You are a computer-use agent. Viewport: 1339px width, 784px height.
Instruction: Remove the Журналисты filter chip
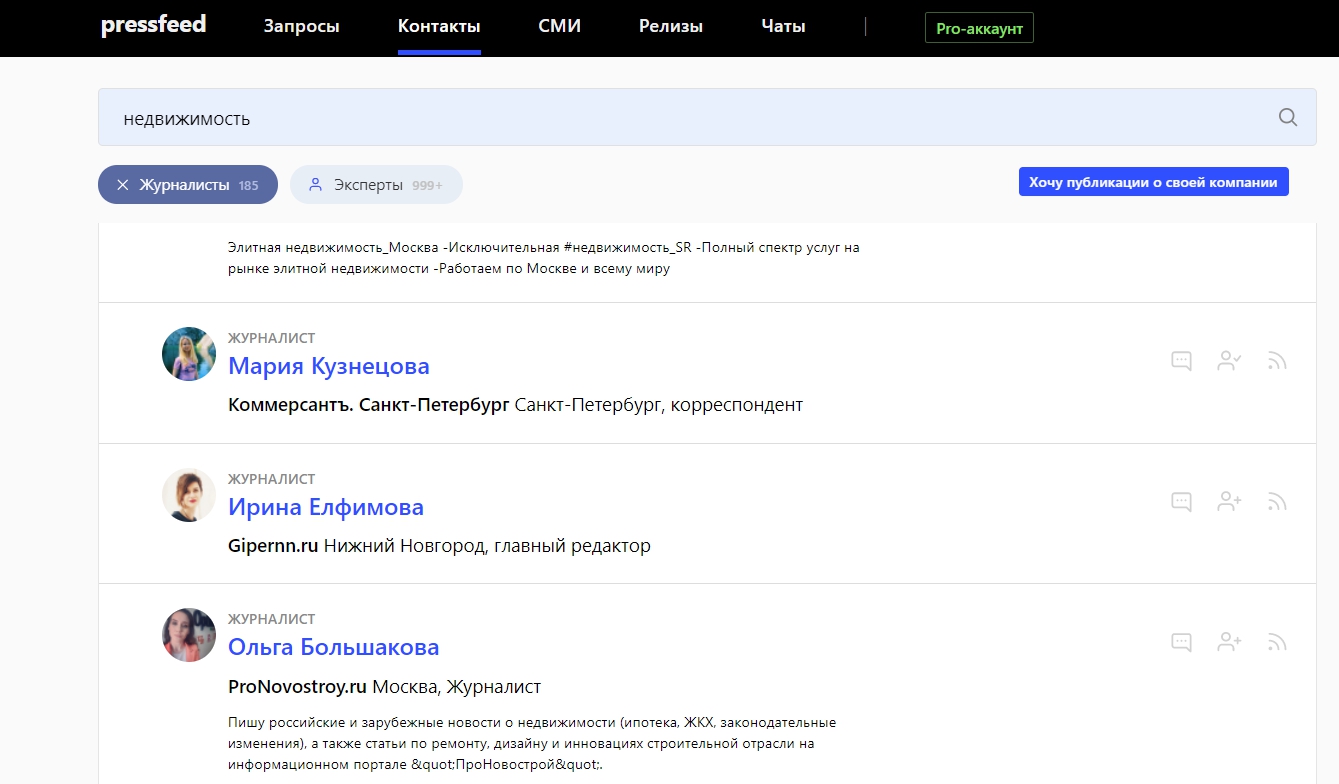point(123,185)
